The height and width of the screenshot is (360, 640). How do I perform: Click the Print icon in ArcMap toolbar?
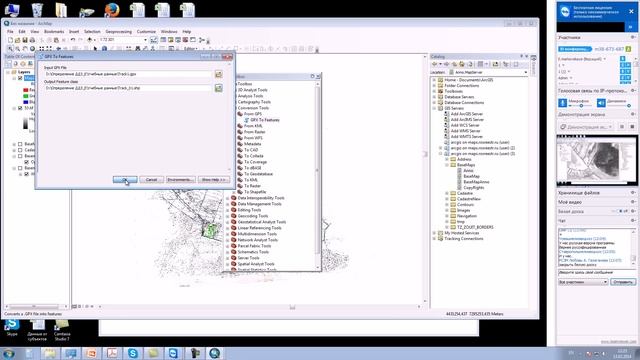tap(32, 40)
